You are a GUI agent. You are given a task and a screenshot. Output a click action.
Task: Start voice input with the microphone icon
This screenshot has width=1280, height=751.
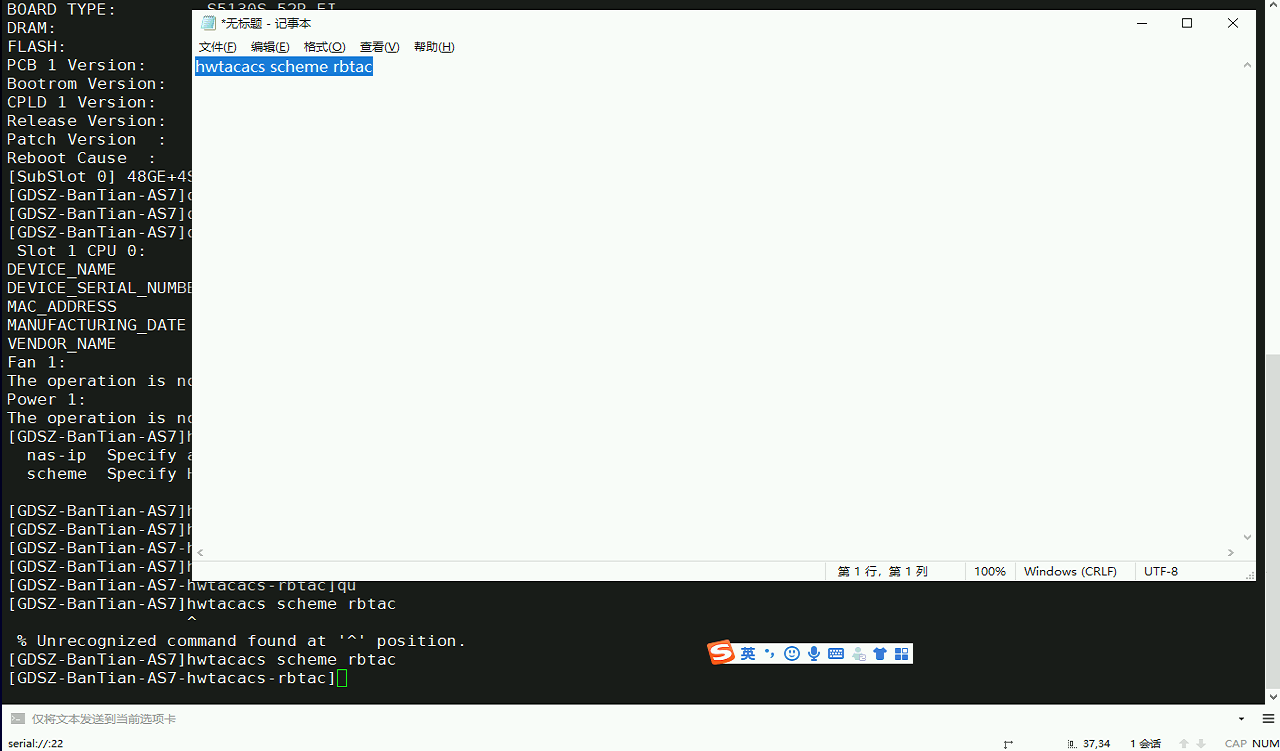pyautogui.click(x=814, y=654)
